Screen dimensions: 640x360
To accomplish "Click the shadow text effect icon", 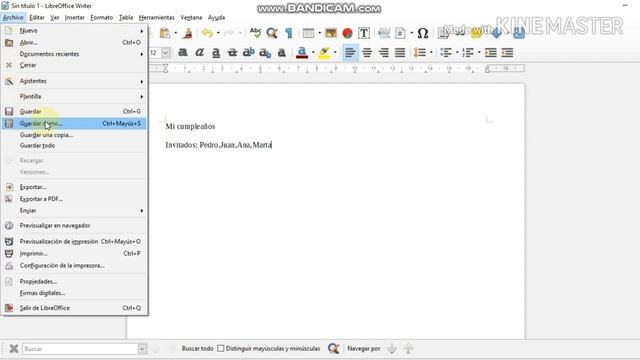I will click(282, 52).
